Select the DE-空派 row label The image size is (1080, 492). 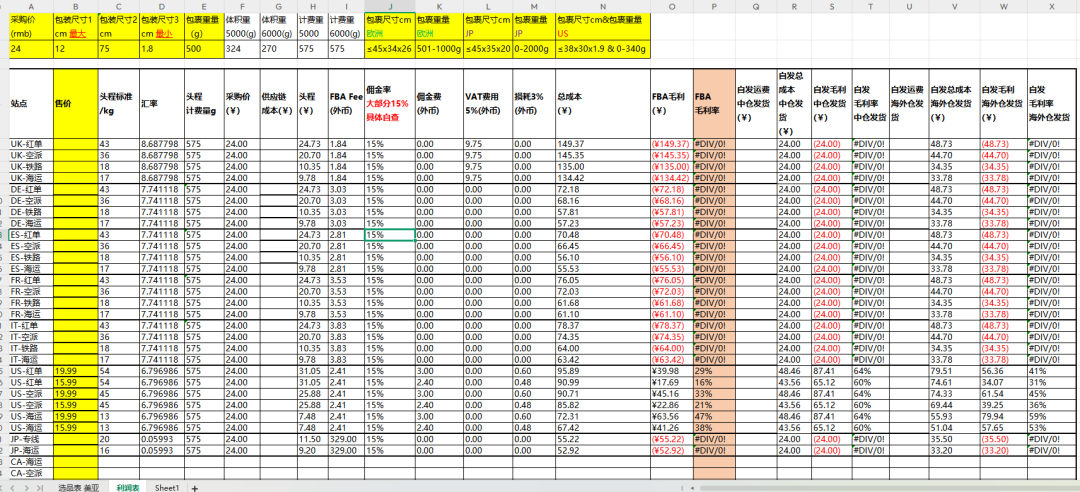click(x=31, y=201)
